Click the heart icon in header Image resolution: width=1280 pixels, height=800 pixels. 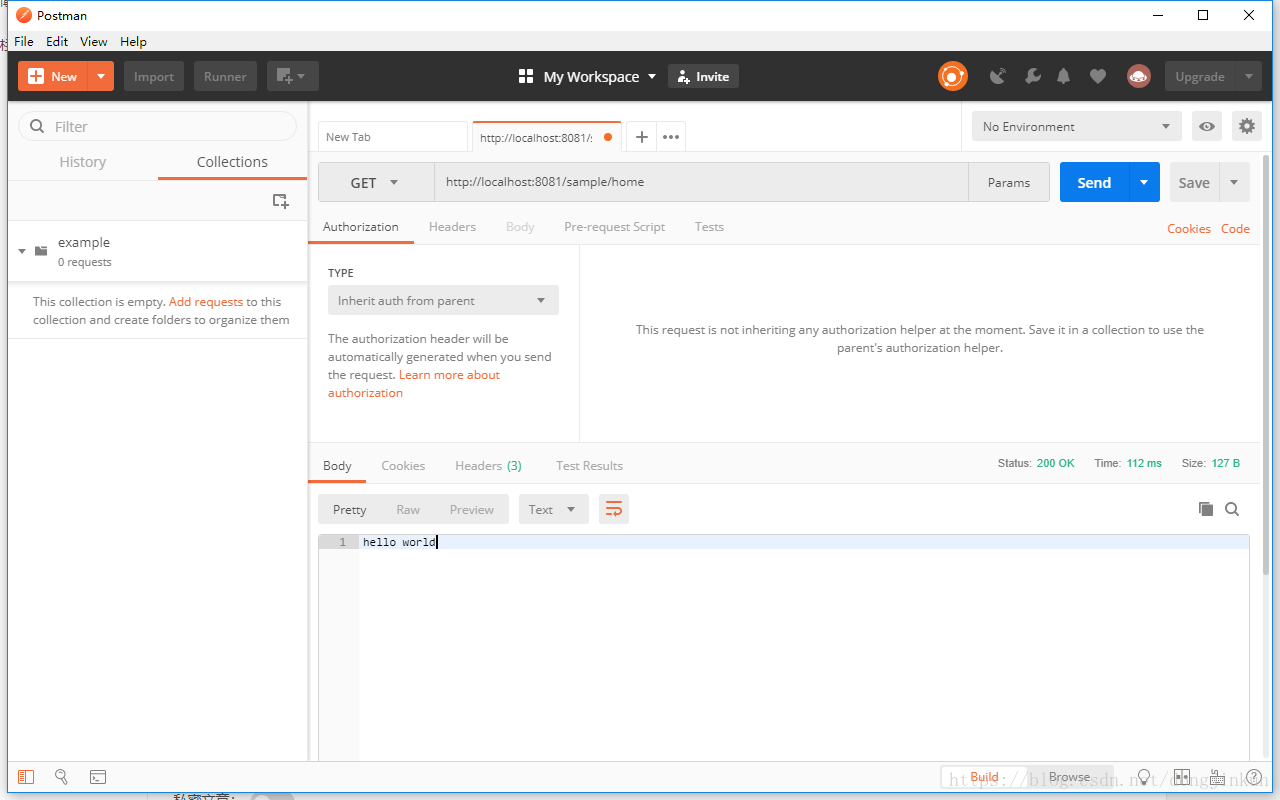(x=1098, y=76)
